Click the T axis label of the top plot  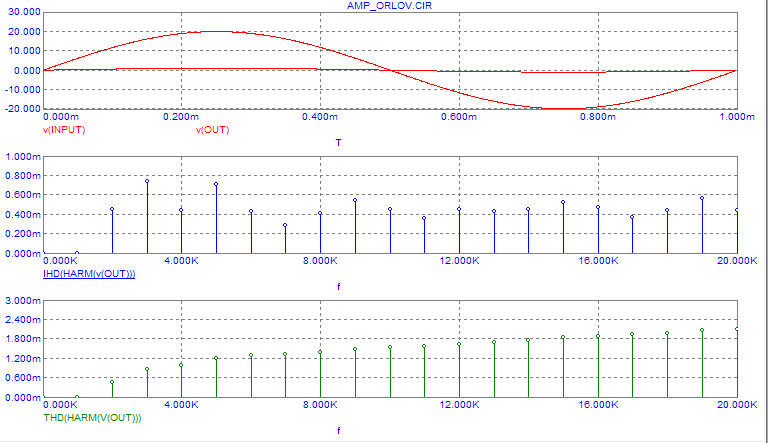pyautogui.click(x=338, y=143)
